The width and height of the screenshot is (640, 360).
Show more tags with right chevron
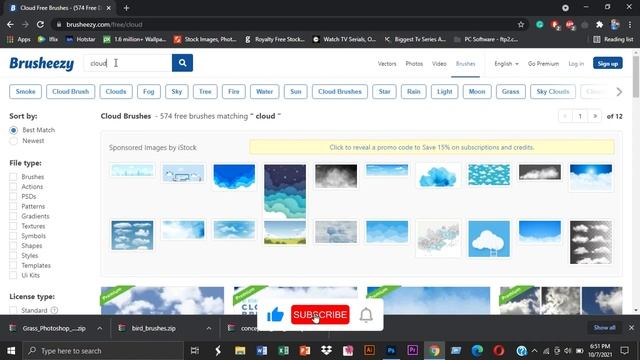[x=619, y=92]
